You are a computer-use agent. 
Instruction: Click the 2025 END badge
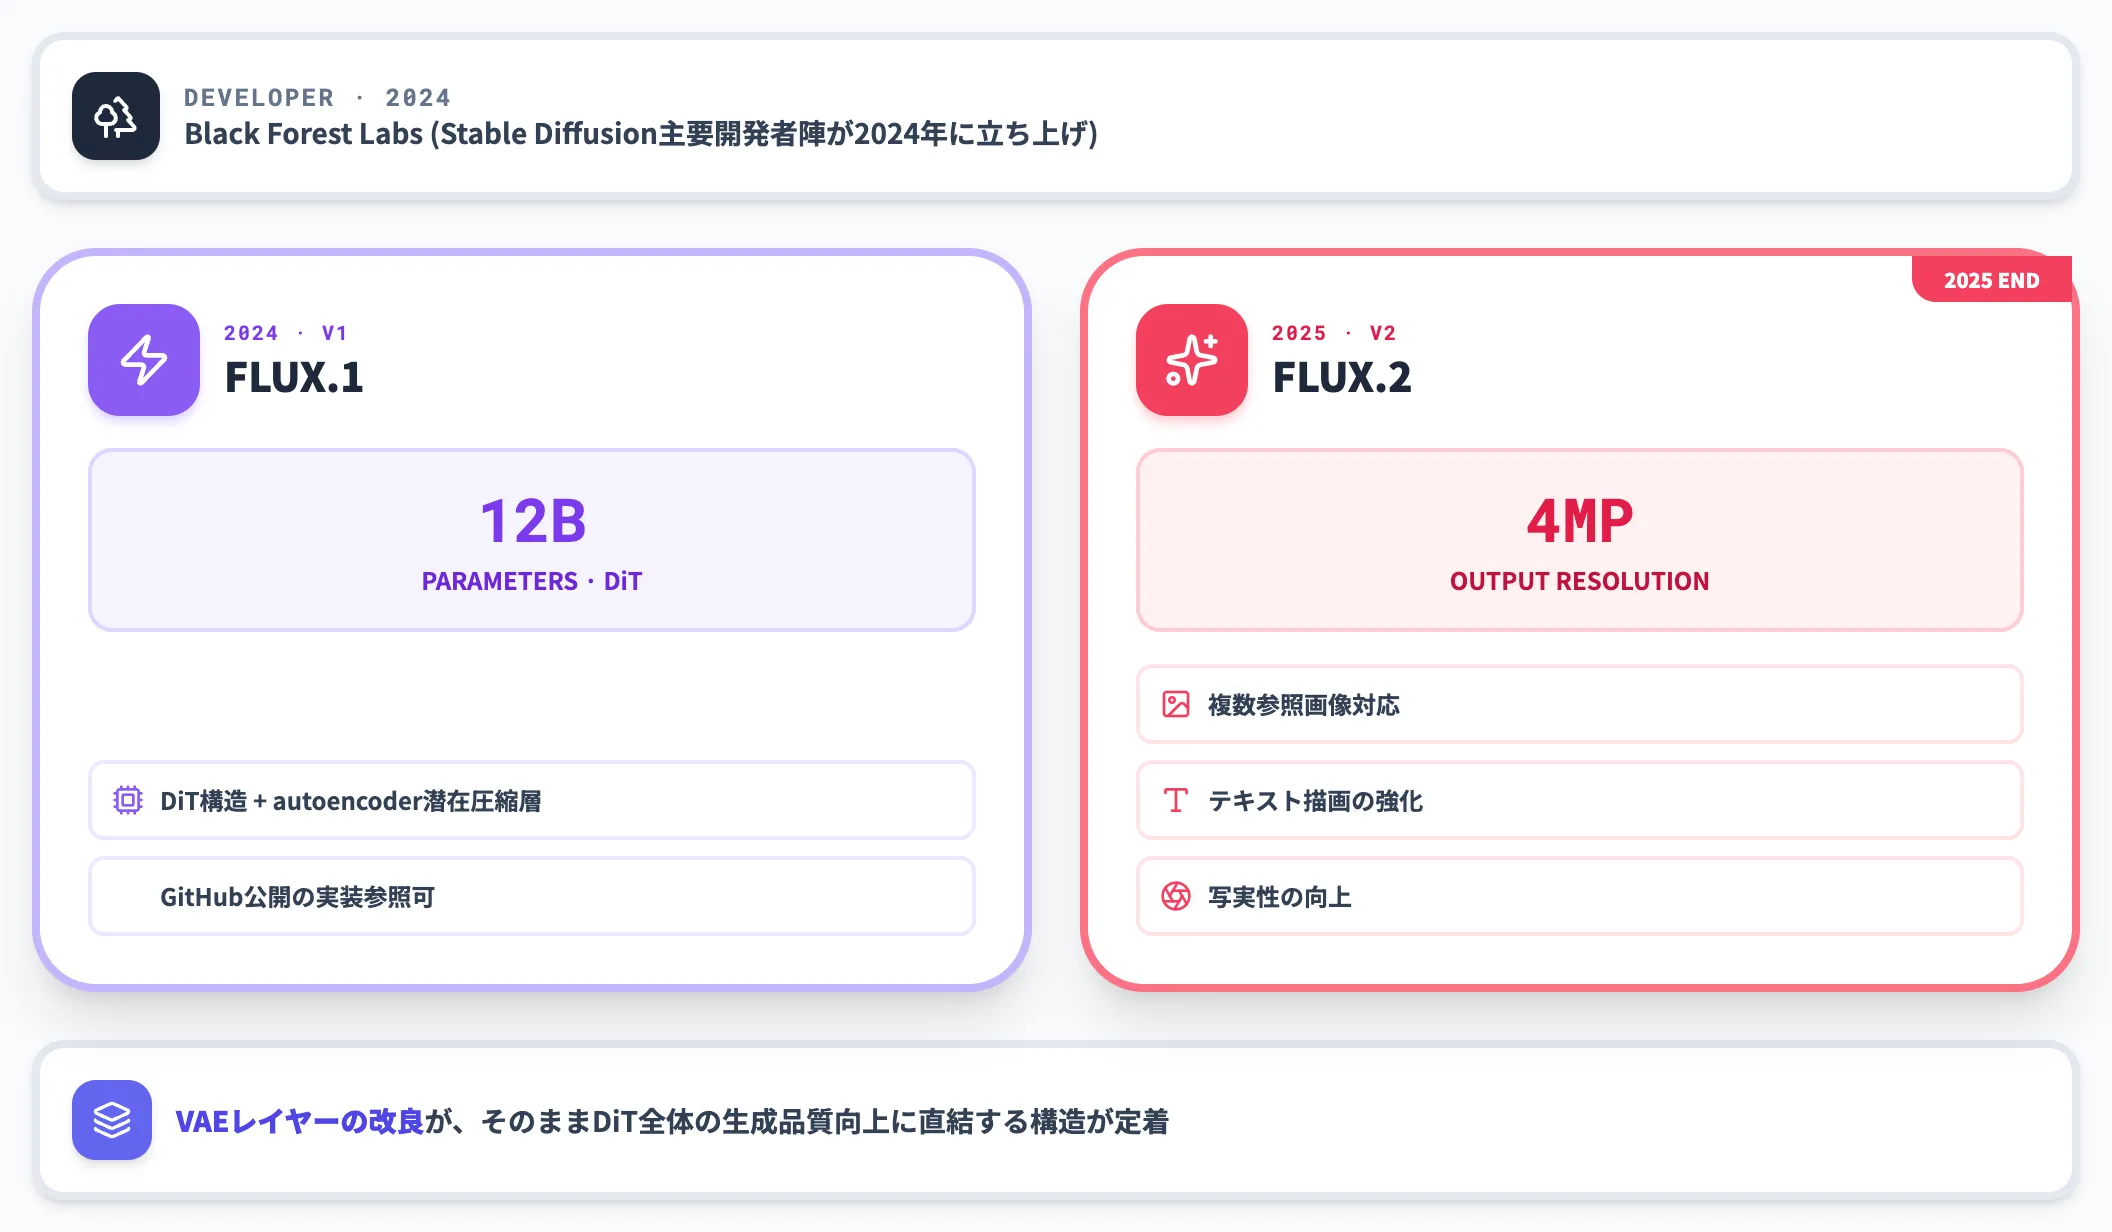1991,280
